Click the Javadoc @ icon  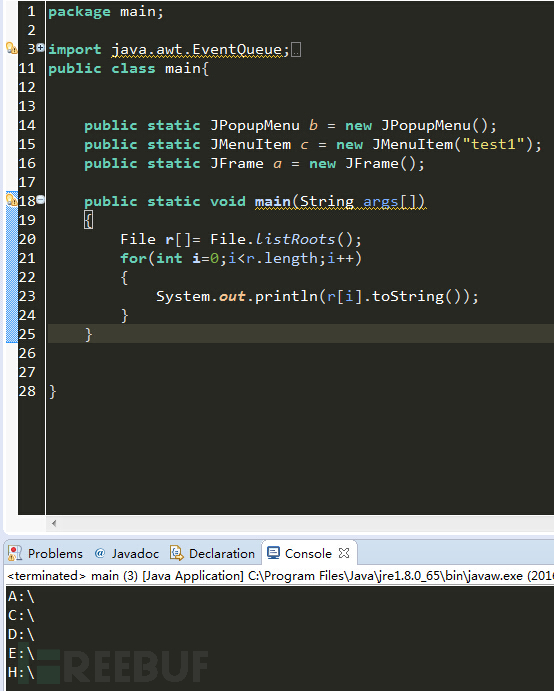click(x=100, y=553)
